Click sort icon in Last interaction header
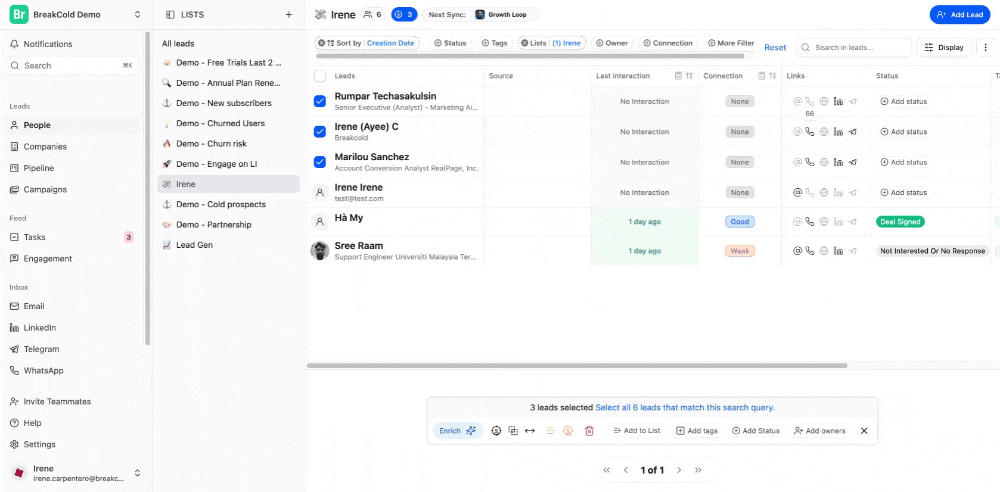This screenshot has width=1000, height=492. (x=689, y=76)
